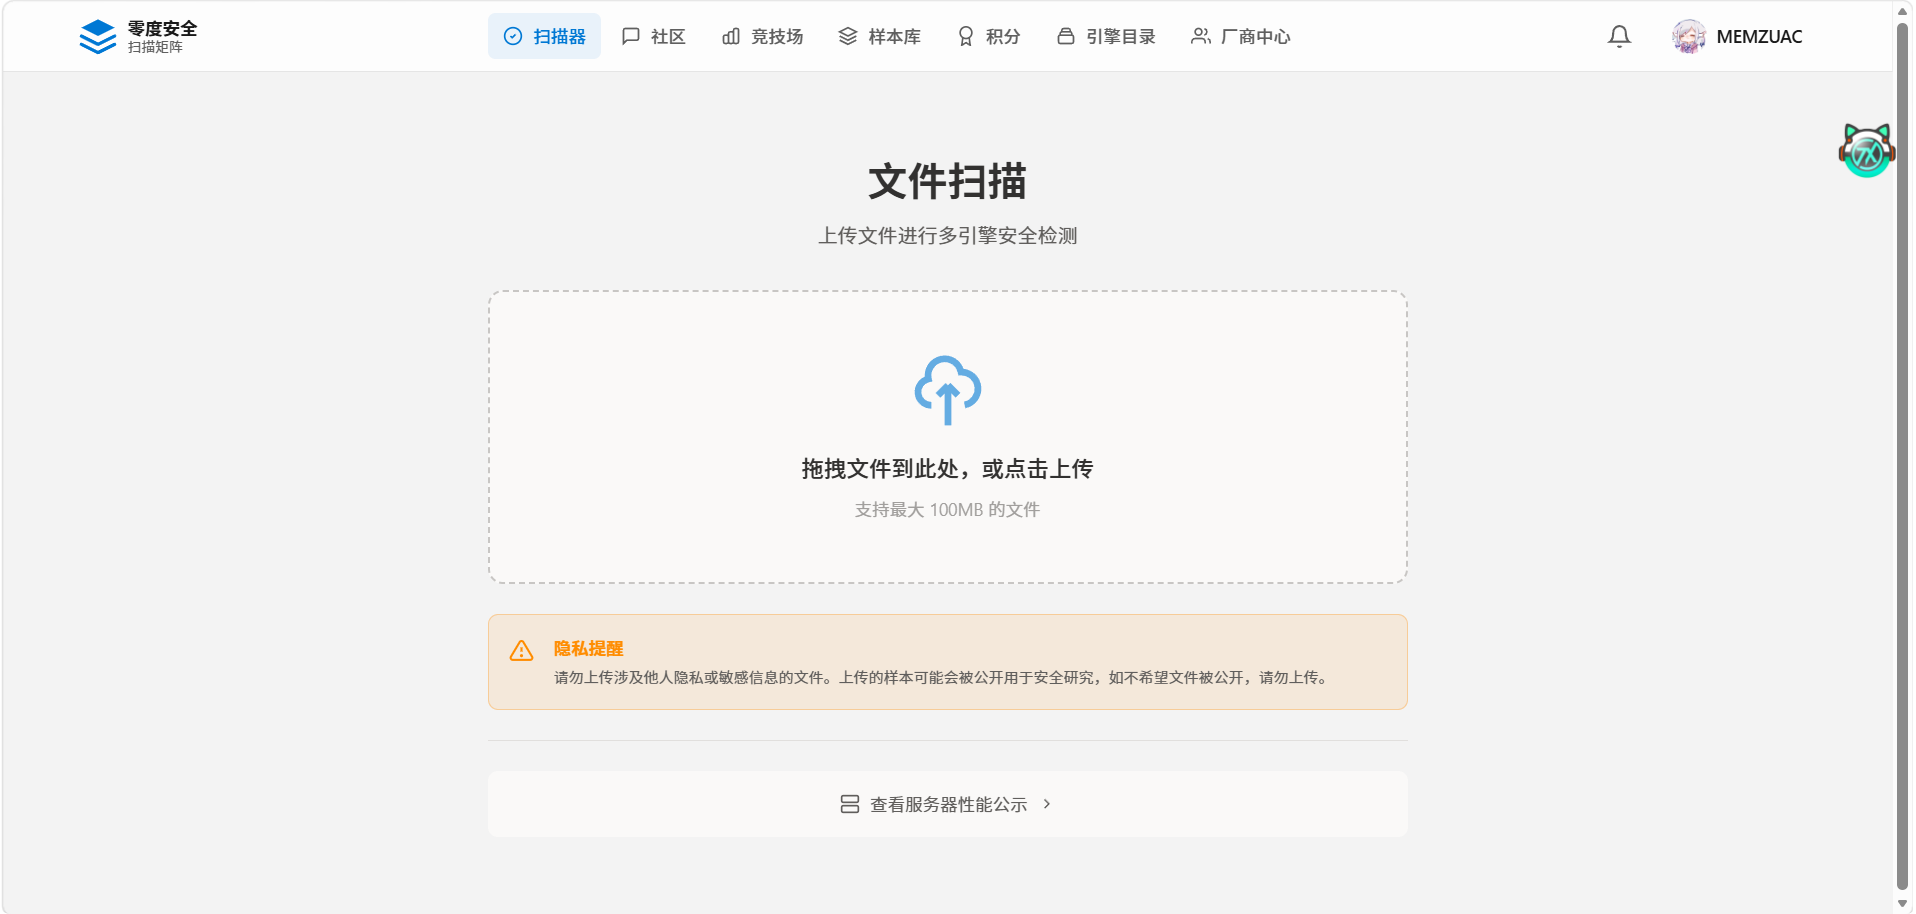This screenshot has height=914, width=1916.
Task: Open the 查看服务器性能公示 link
Action: pyautogui.click(x=948, y=804)
